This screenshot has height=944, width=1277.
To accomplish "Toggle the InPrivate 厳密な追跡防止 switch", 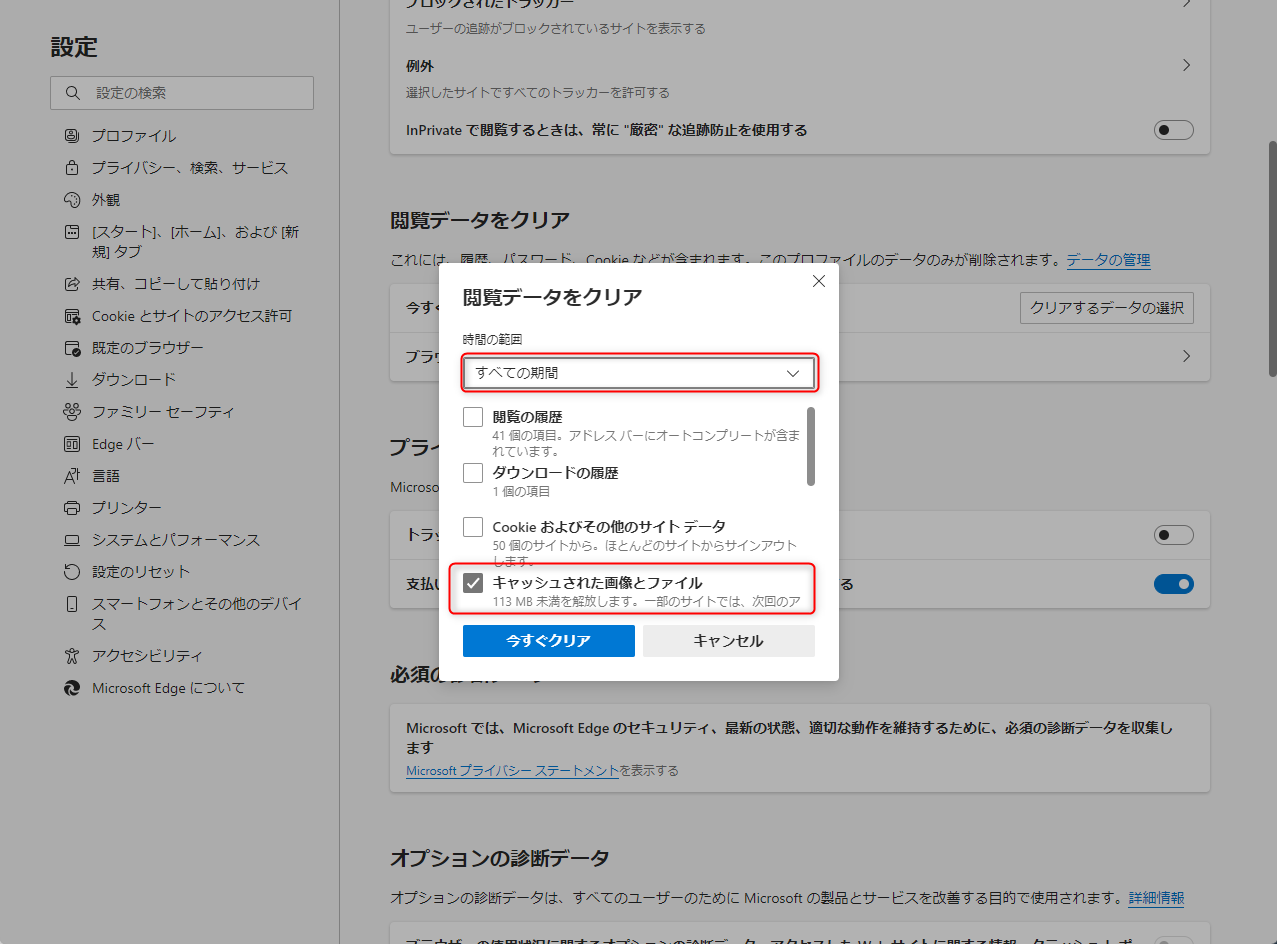I will [x=1174, y=130].
